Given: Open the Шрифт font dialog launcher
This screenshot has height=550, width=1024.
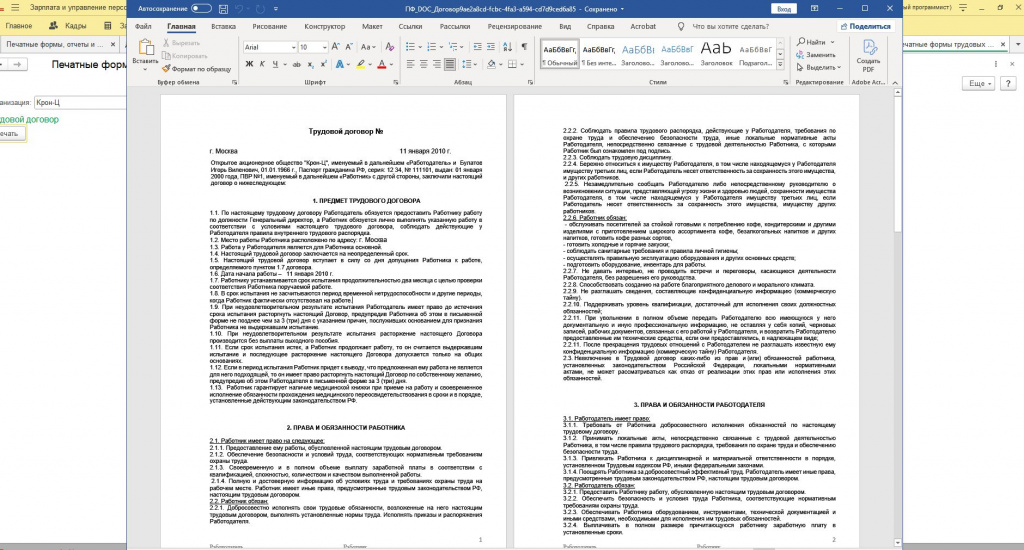Looking at the screenshot, I should point(396,83).
